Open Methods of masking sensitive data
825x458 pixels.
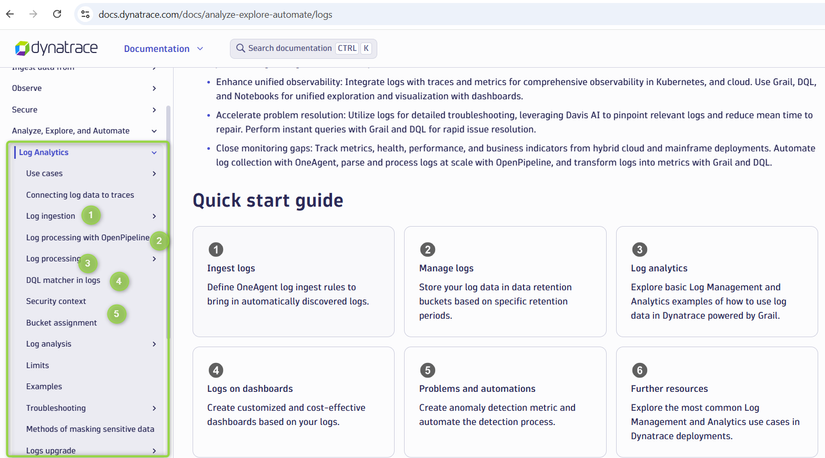tap(90, 429)
